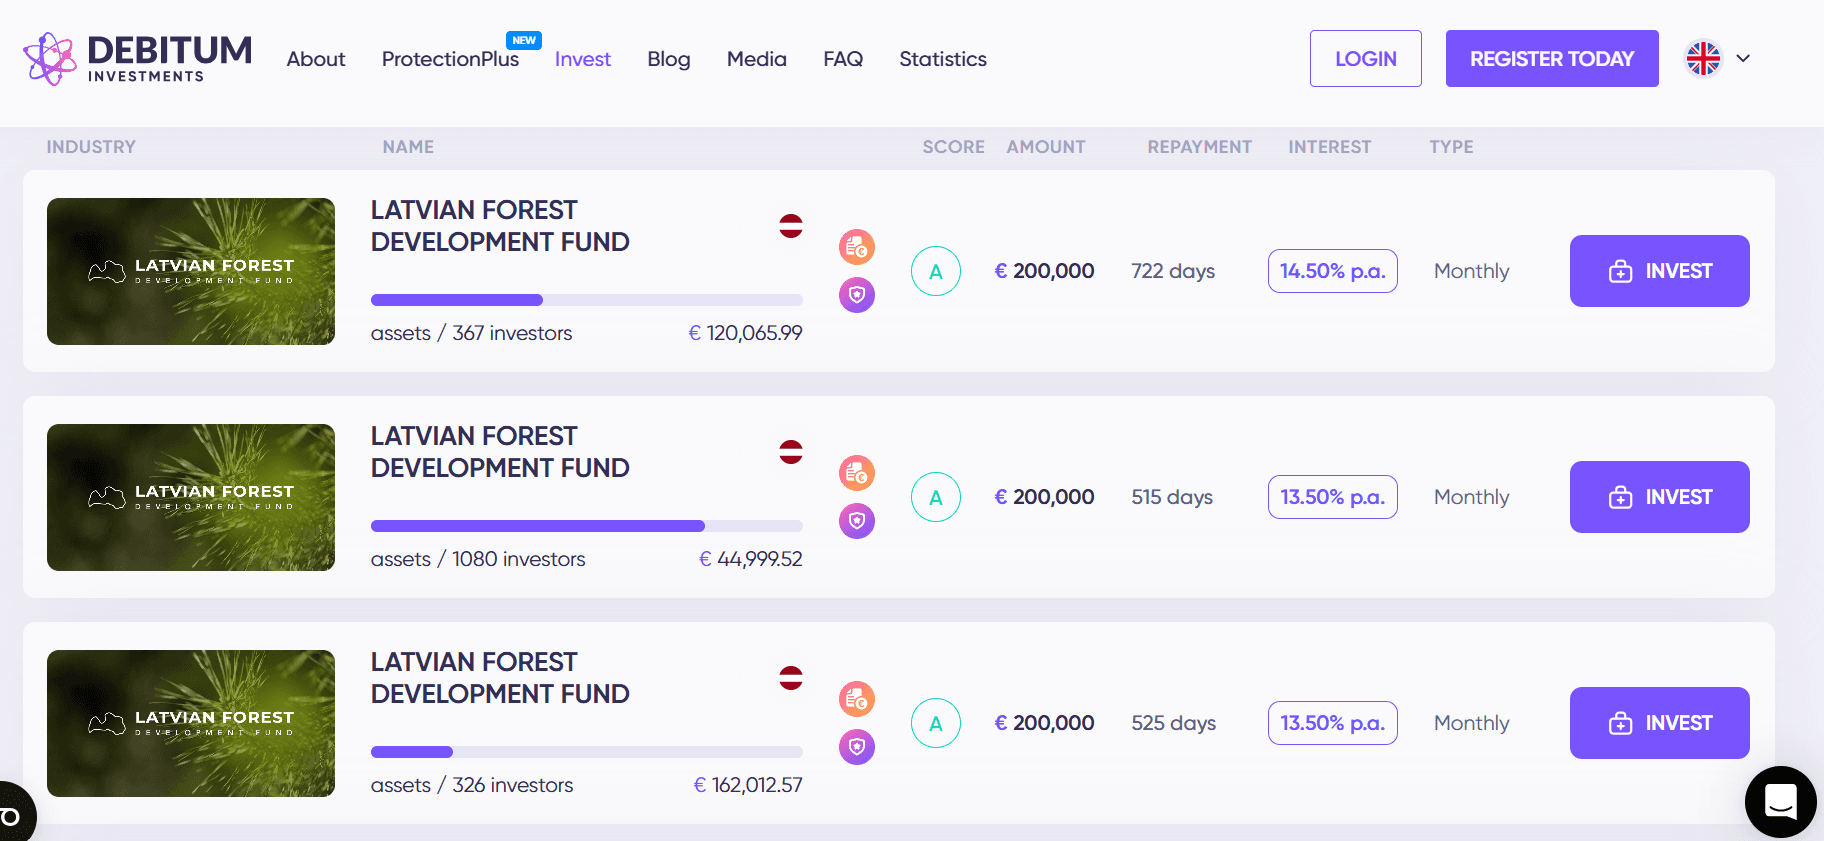The width and height of the screenshot is (1824, 841).
Task: Click the A score badge in second listing
Action: click(x=936, y=497)
